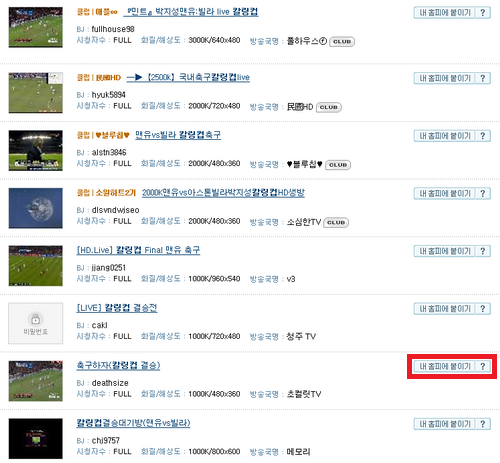
Task: Click the pitch thumbnail for jiang0251's broadcast
Action: tap(36, 266)
